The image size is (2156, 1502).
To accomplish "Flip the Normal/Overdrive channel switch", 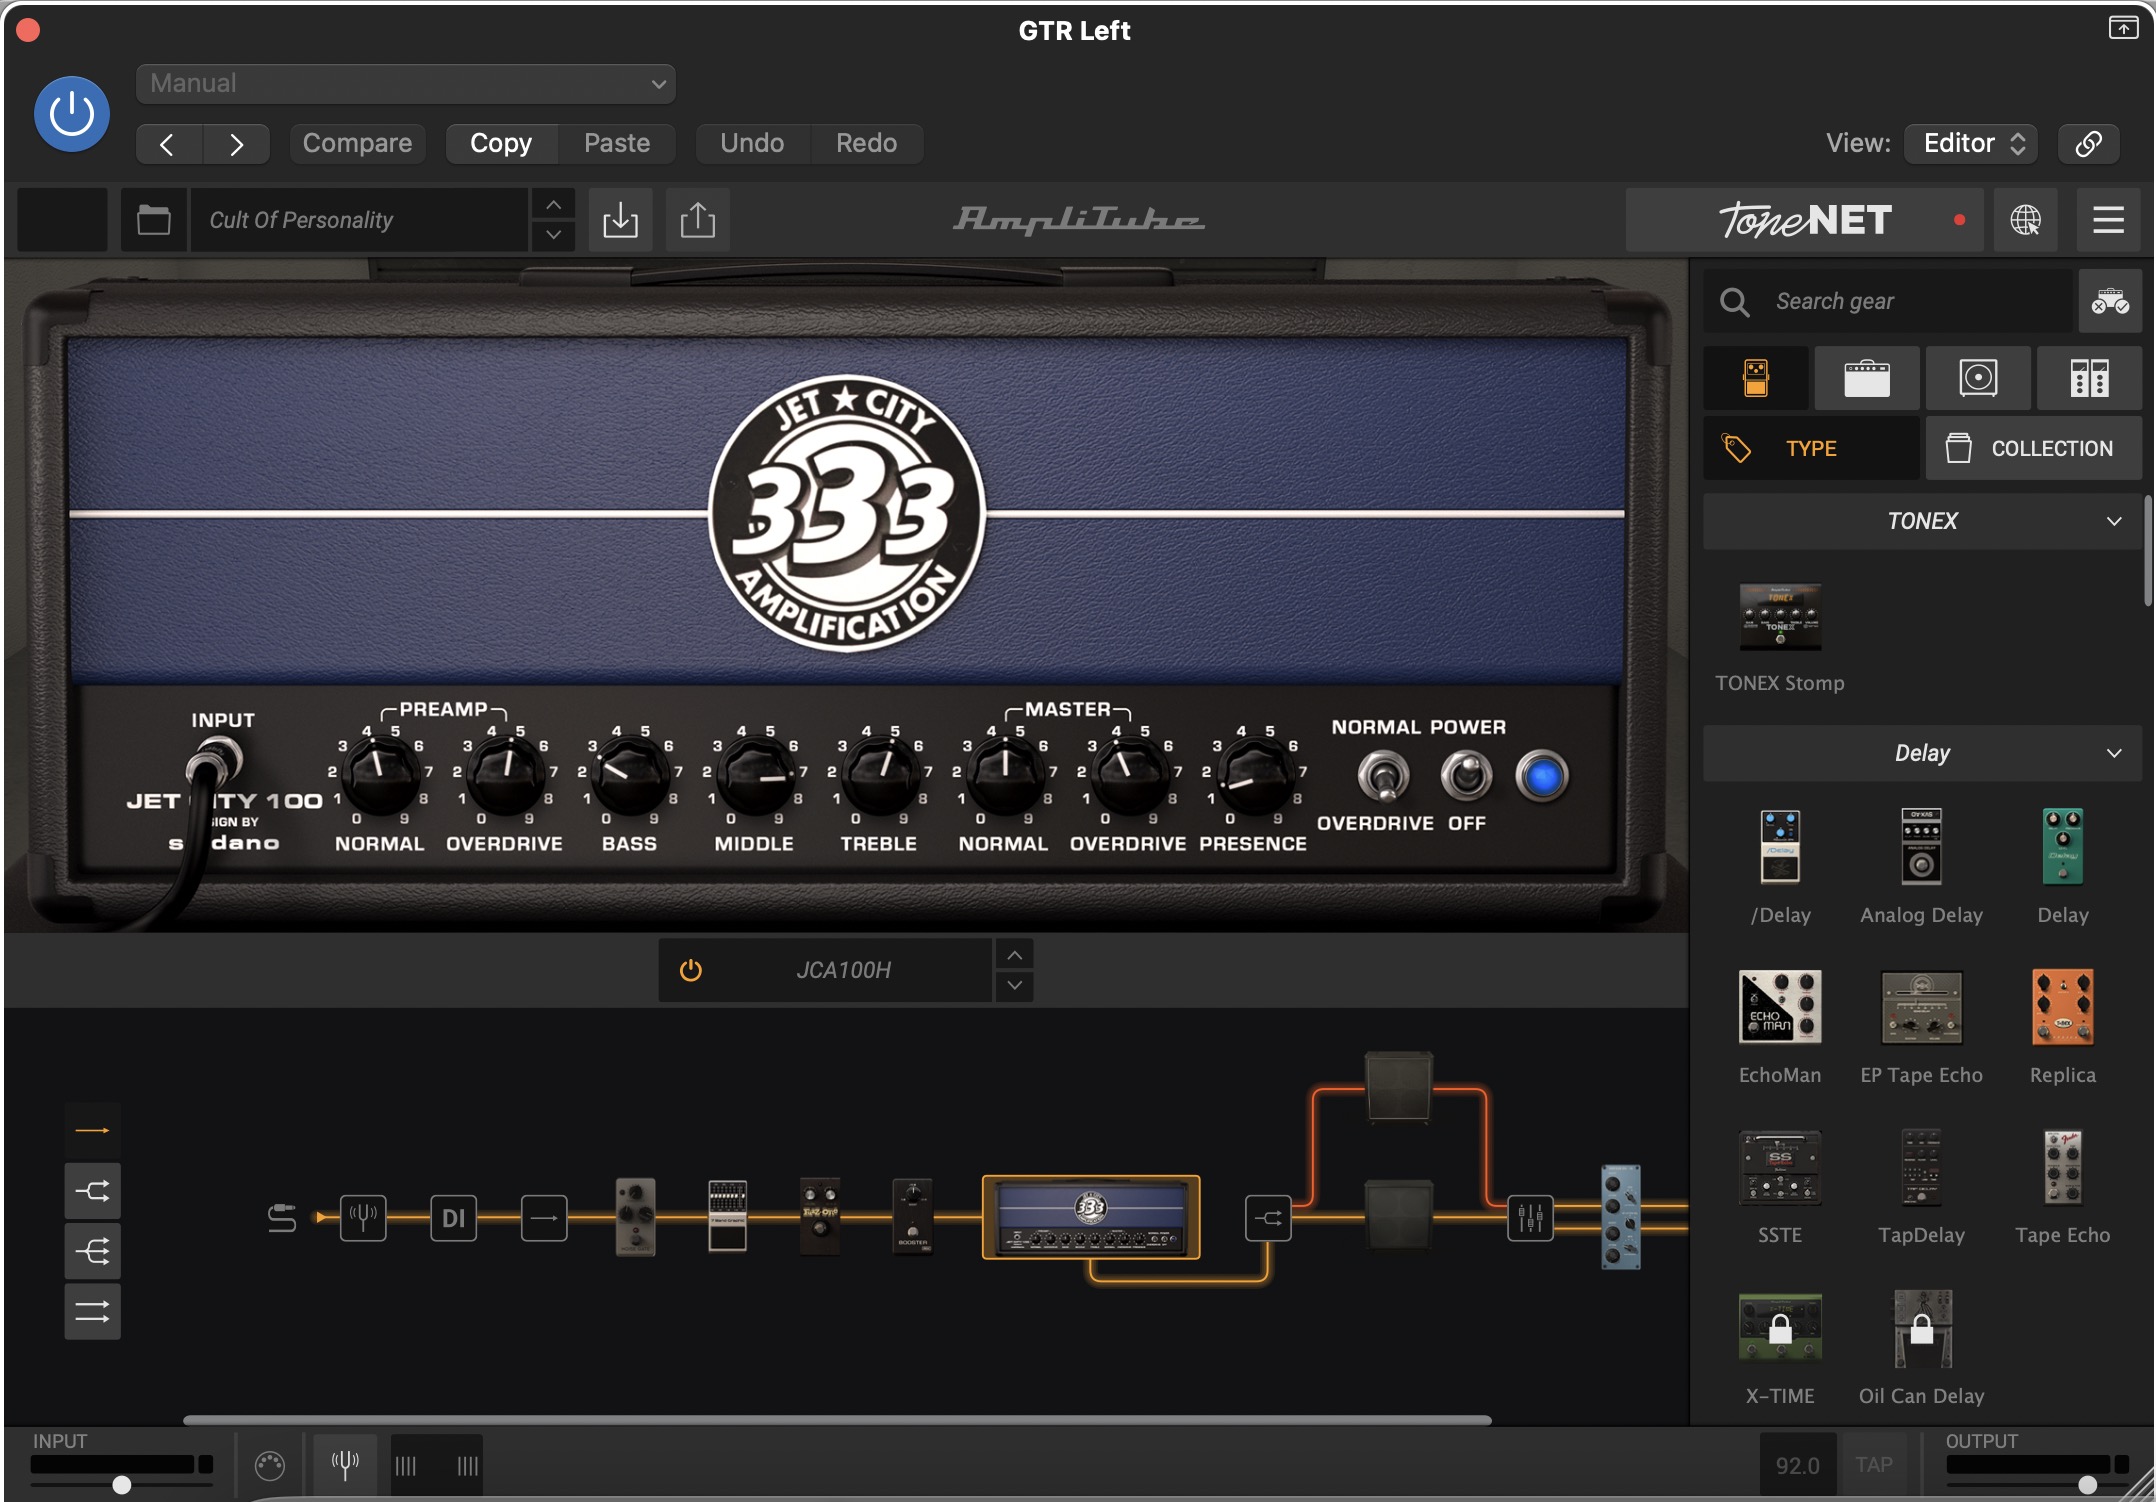I will [1383, 776].
